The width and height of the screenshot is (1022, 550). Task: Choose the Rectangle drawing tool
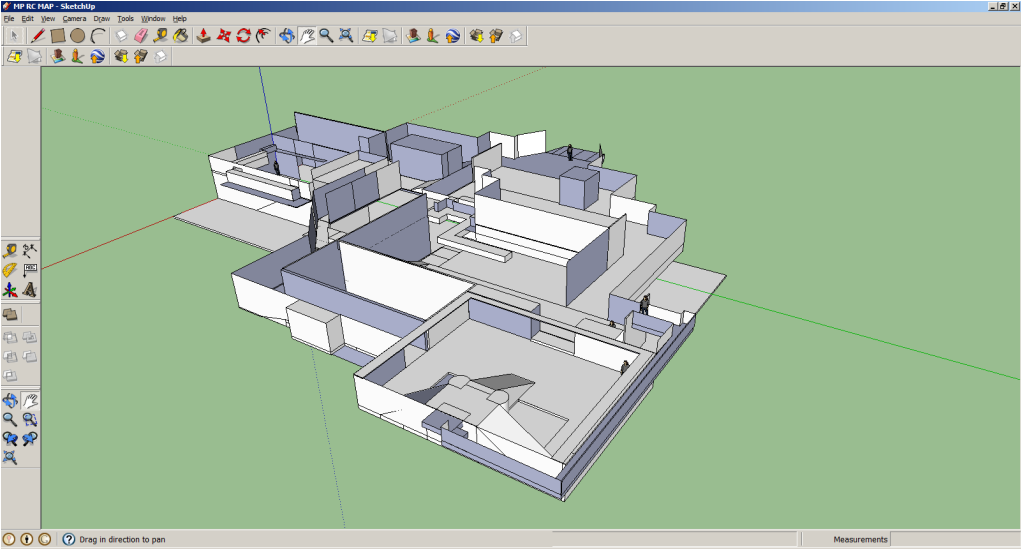coord(58,36)
